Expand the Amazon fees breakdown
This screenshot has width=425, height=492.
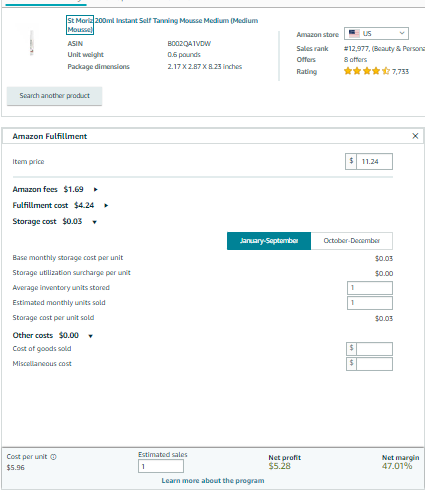coord(96,190)
